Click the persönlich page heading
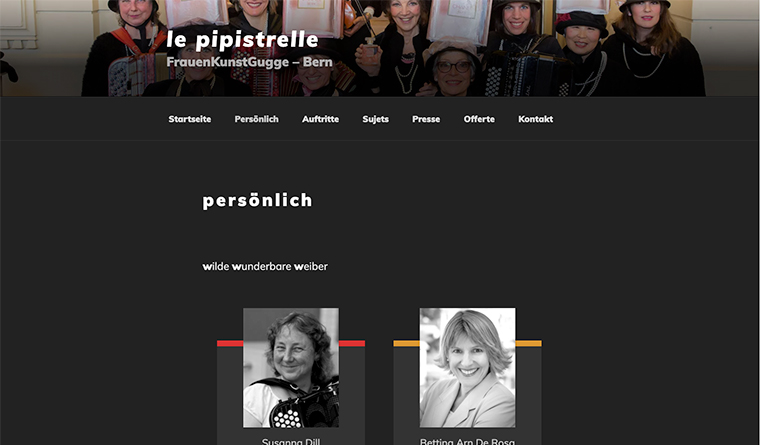Image resolution: width=760 pixels, height=445 pixels. click(x=257, y=201)
